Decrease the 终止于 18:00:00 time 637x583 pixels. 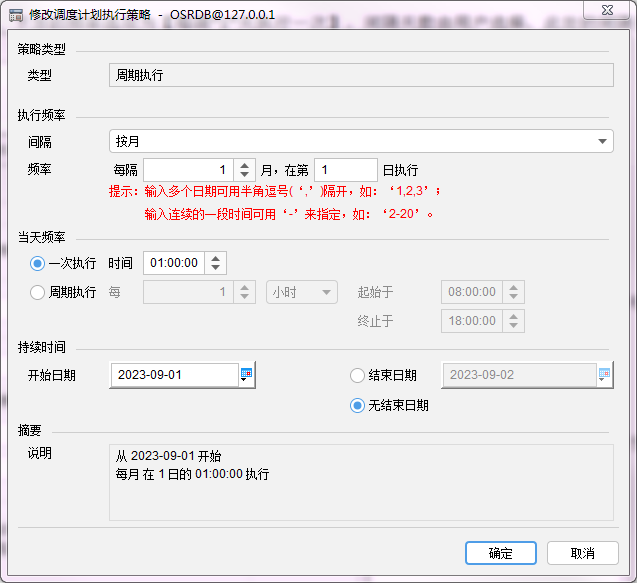click(x=514, y=325)
